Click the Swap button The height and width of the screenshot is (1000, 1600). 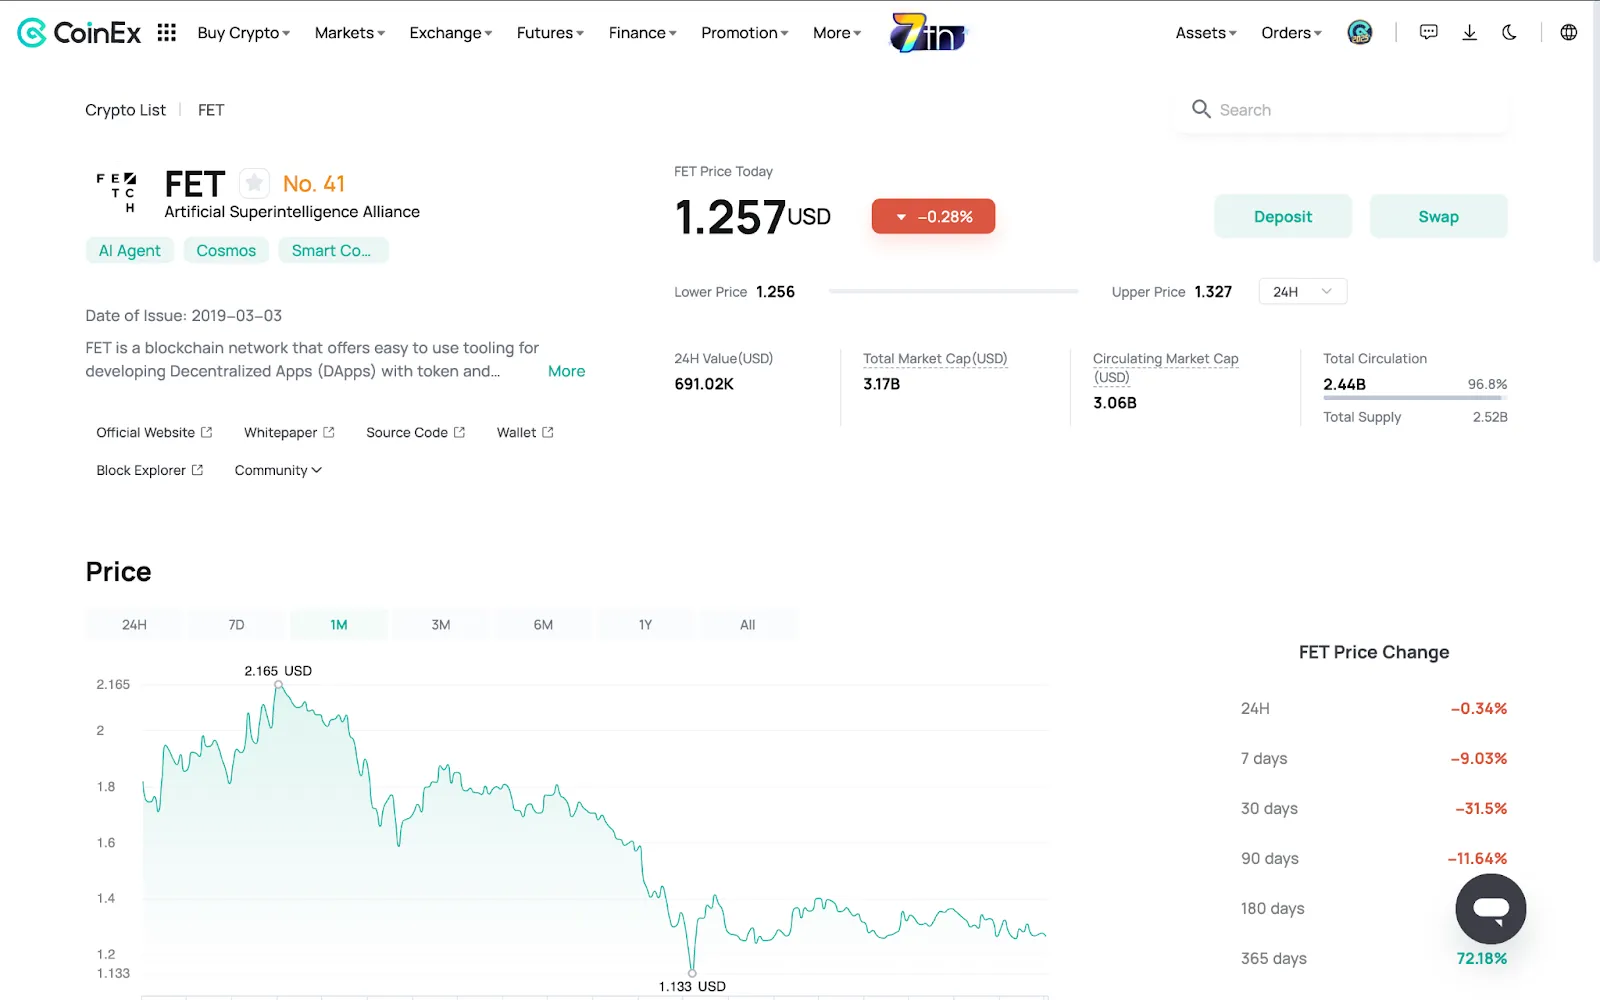tap(1438, 216)
